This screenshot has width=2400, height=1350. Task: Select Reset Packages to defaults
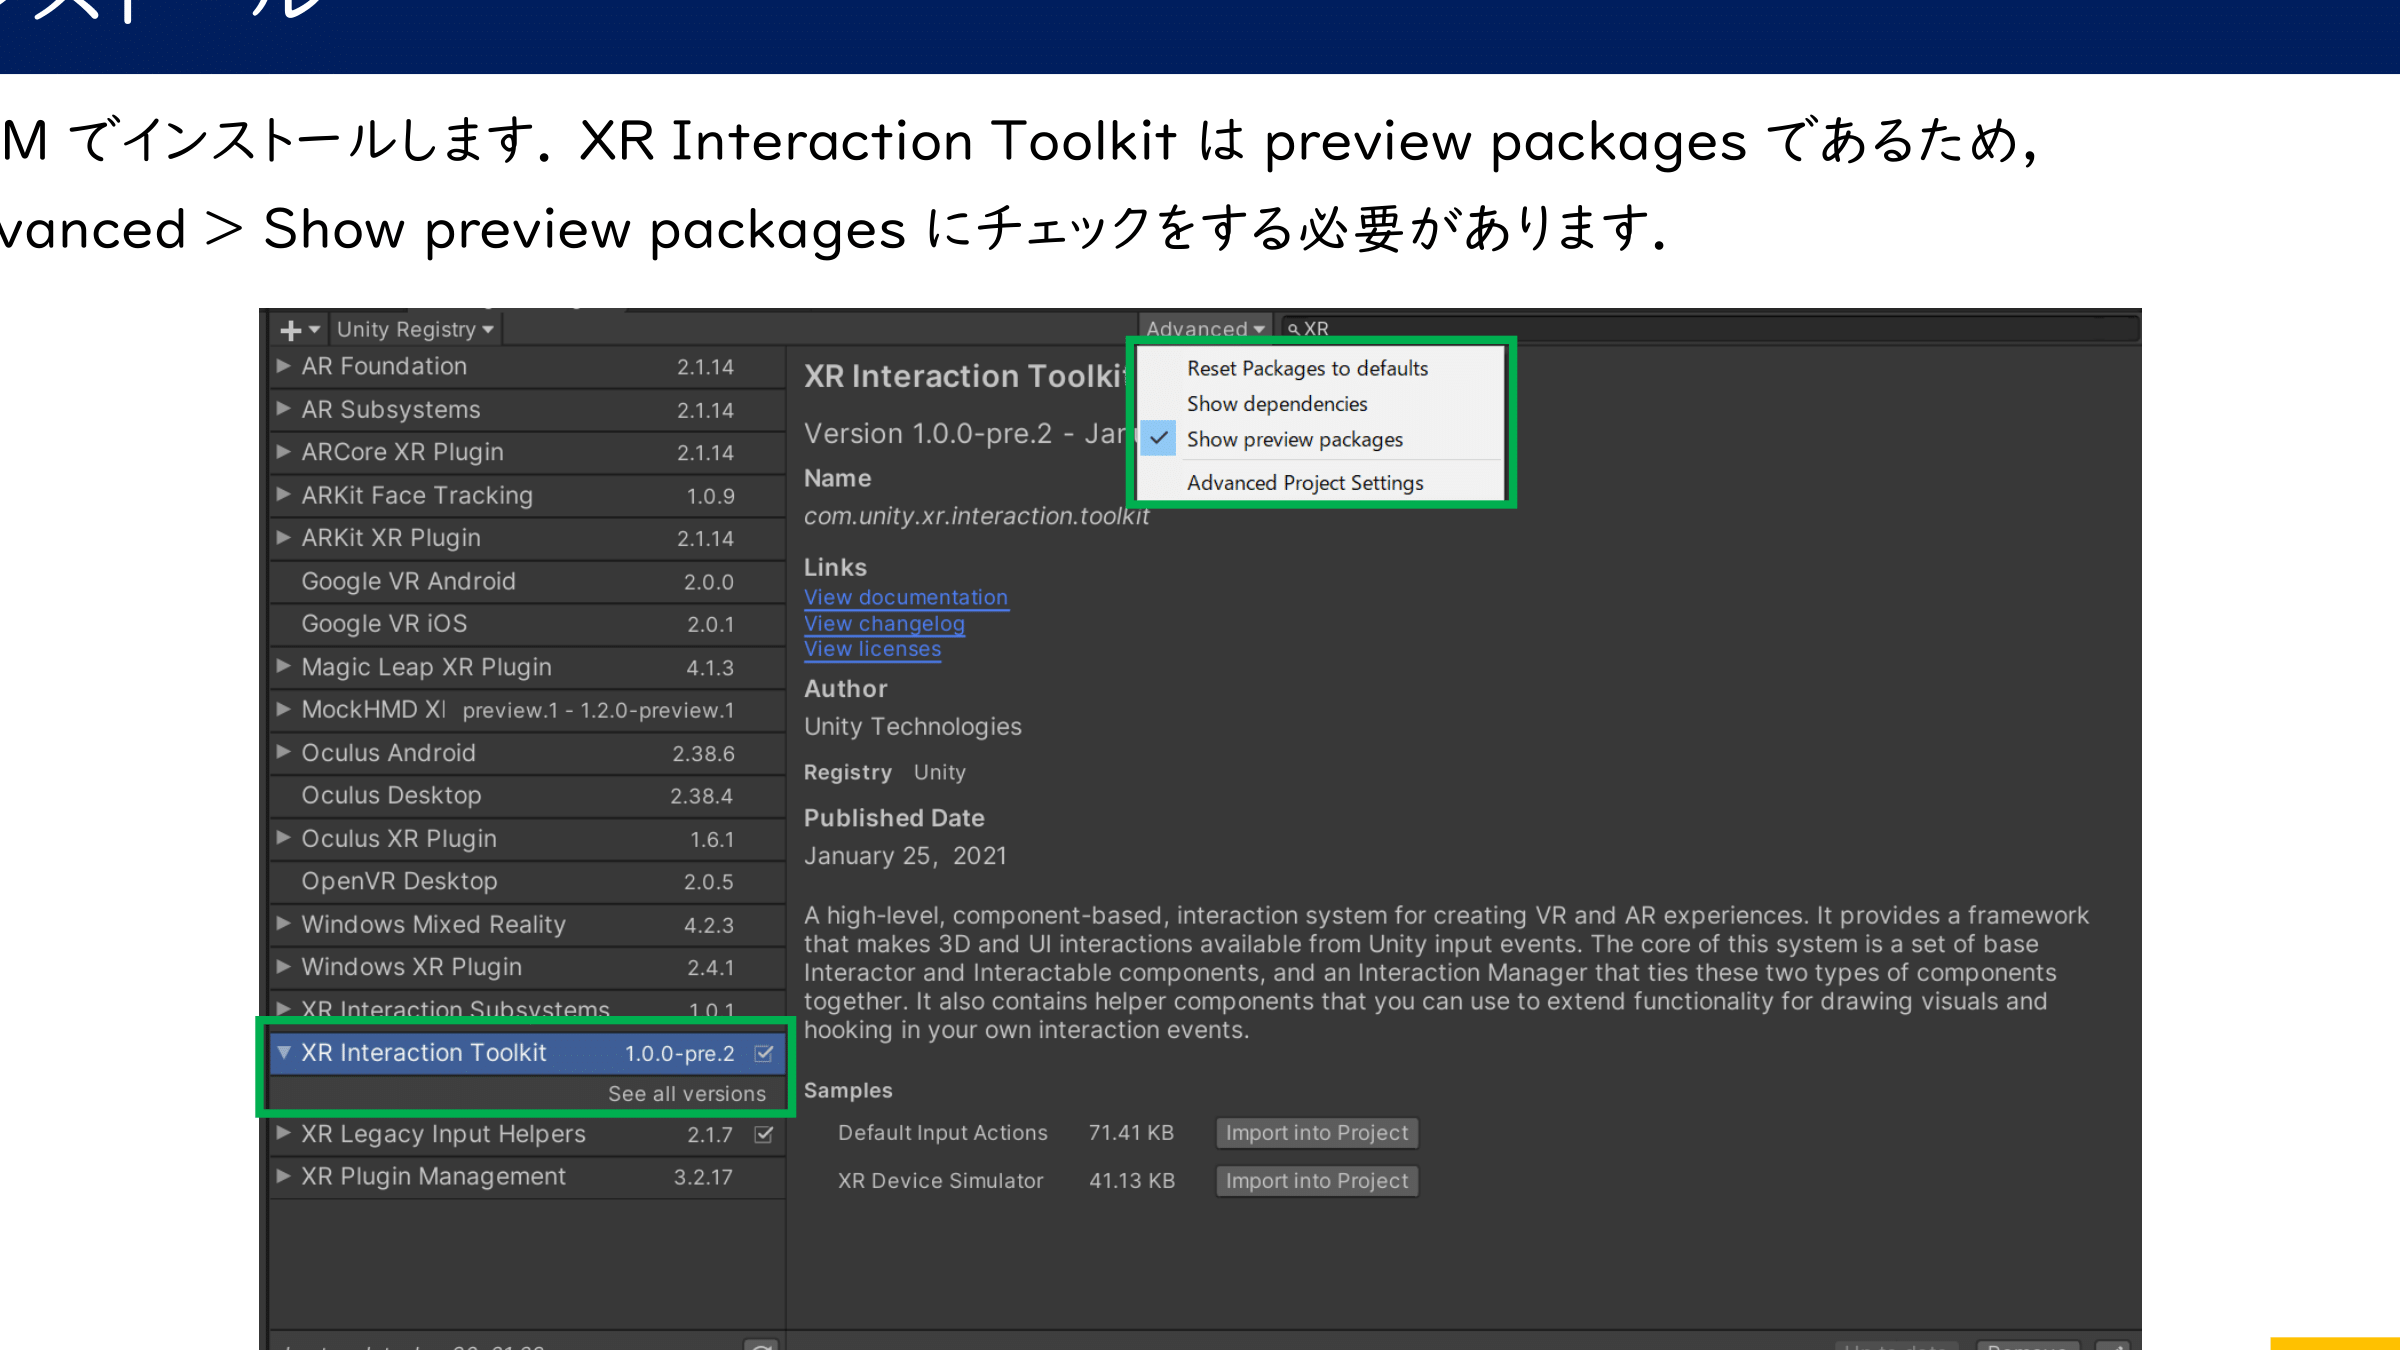1307,368
